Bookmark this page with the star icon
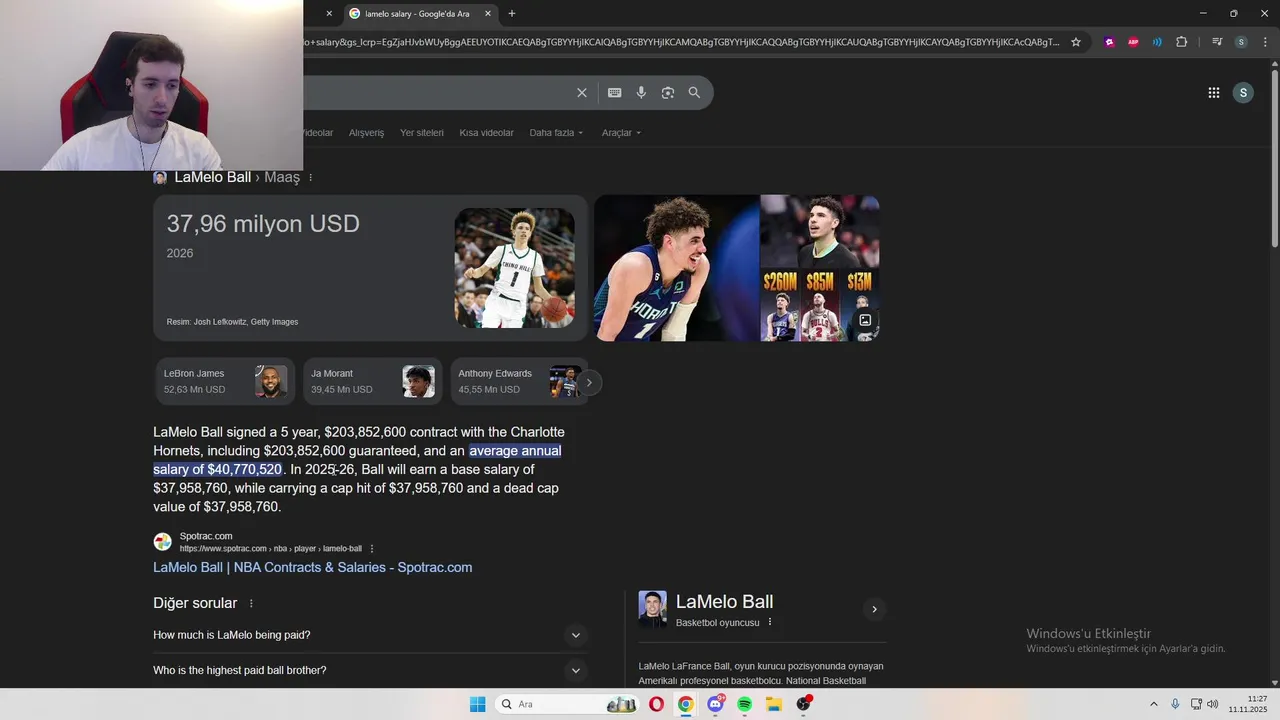Screen dimensions: 1280x720 click(x=1076, y=42)
